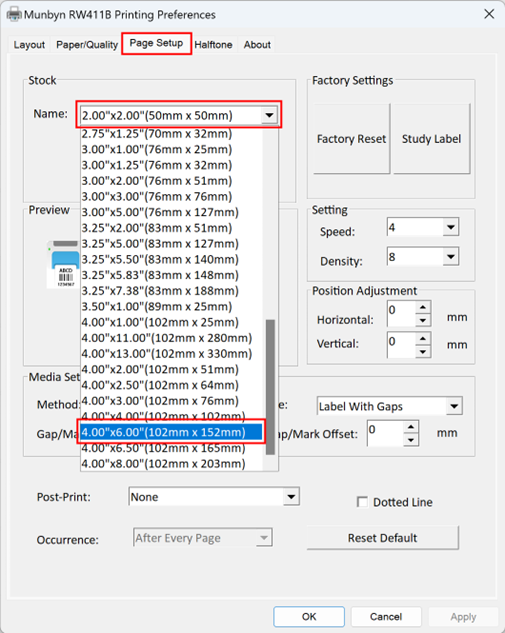Select 4.00"x2.50" (102mm x 64mm) label

point(172,386)
